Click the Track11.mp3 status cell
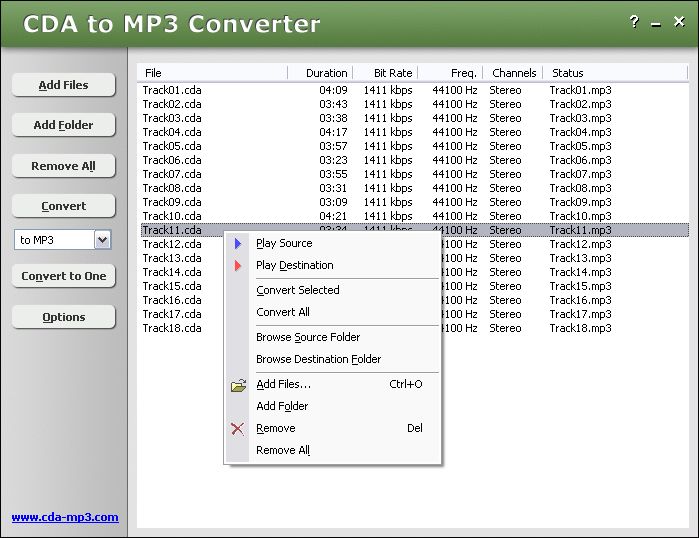 [580, 230]
